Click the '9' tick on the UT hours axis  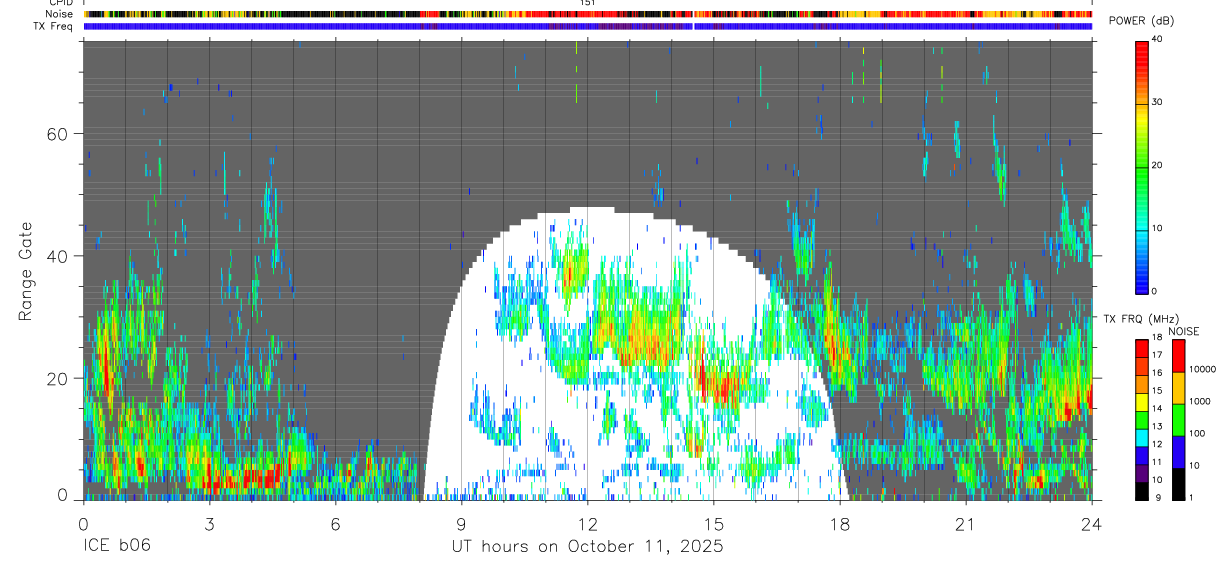click(x=461, y=524)
